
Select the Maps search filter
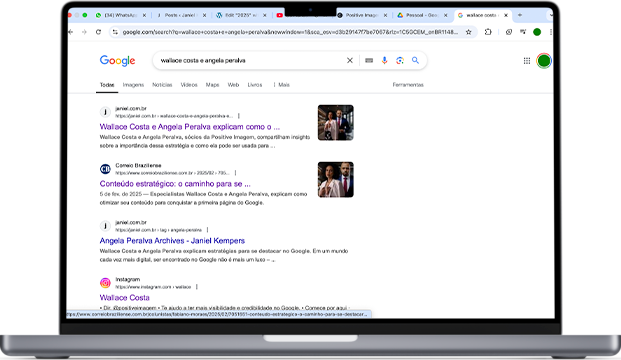pos(212,85)
